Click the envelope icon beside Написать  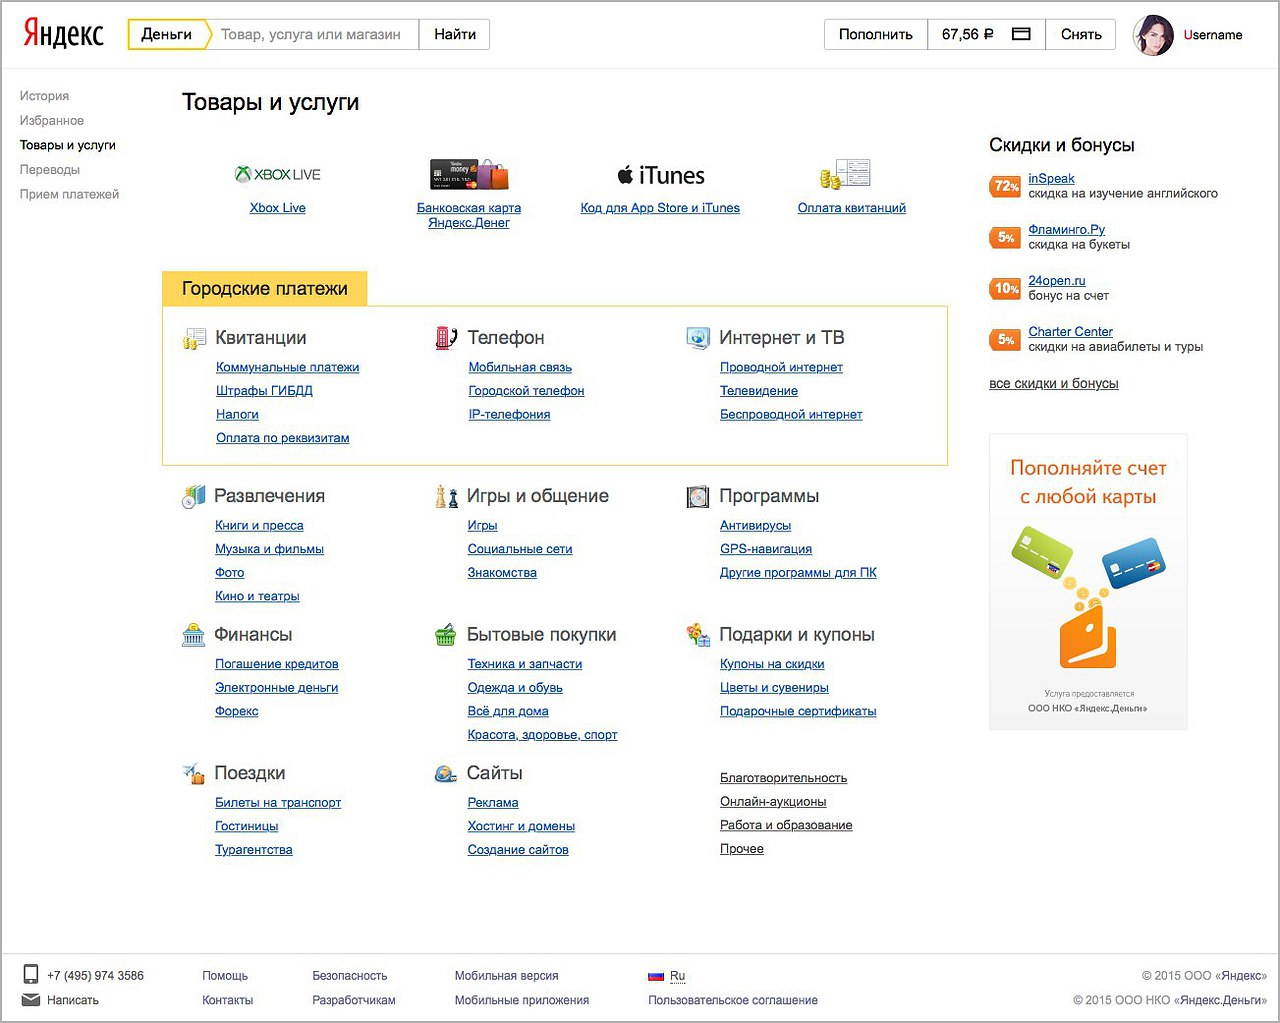tap(31, 1000)
